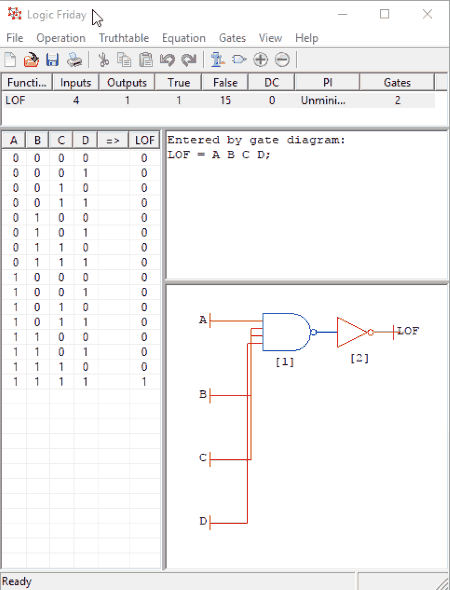Click the Redo arrow icon
Viewport: 450px width, 590px height.
point(189,59)
